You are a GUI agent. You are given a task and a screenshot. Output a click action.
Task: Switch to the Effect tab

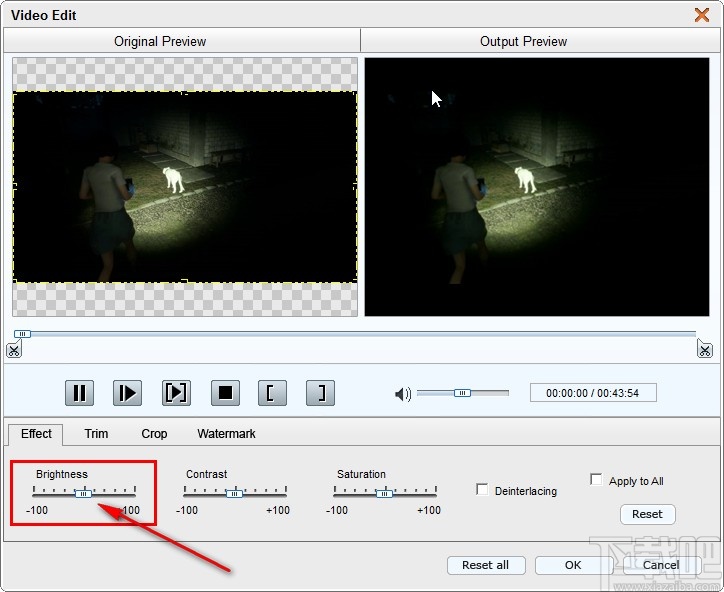[x=36, y=434]
